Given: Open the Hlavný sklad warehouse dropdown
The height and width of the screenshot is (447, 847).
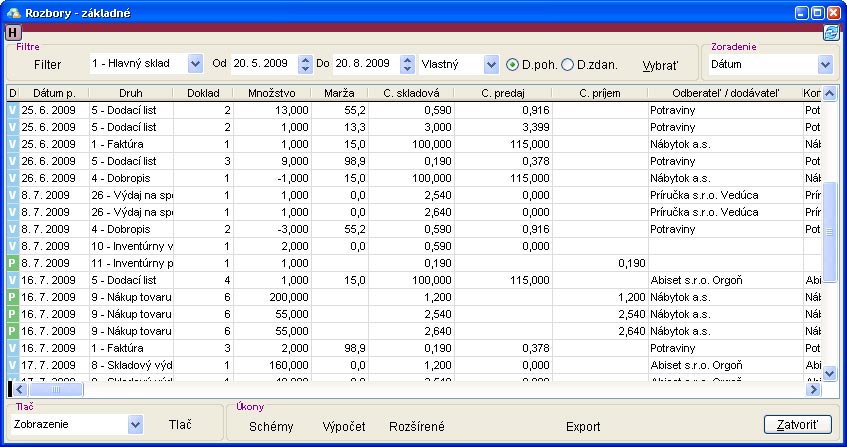Looking at the screenshot, I should pos(195,64).
